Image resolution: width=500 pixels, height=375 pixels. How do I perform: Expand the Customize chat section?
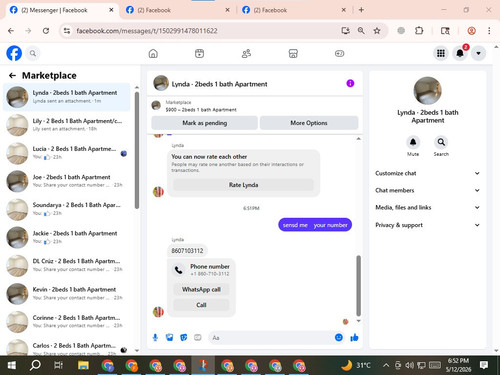point(427,173)
